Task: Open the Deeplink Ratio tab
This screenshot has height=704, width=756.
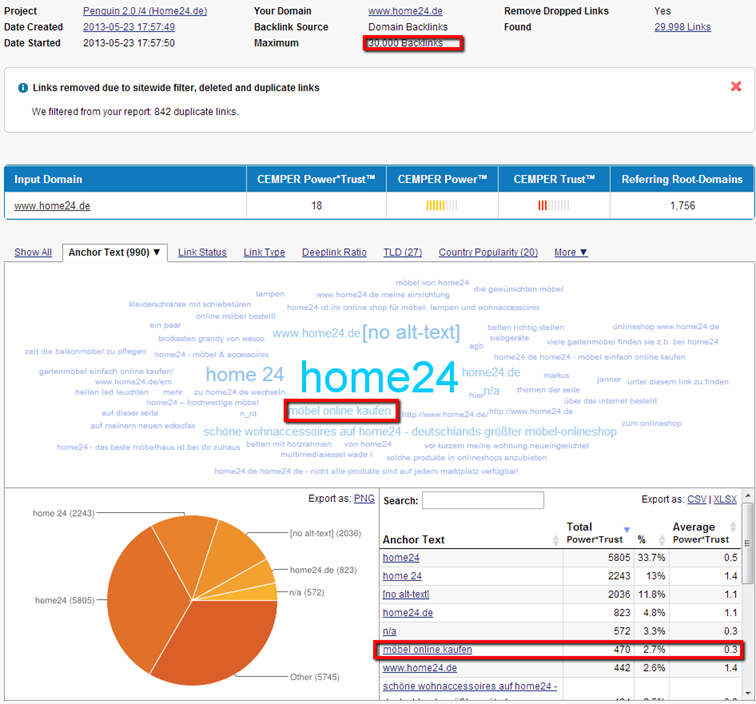Action: click(334, 252)
